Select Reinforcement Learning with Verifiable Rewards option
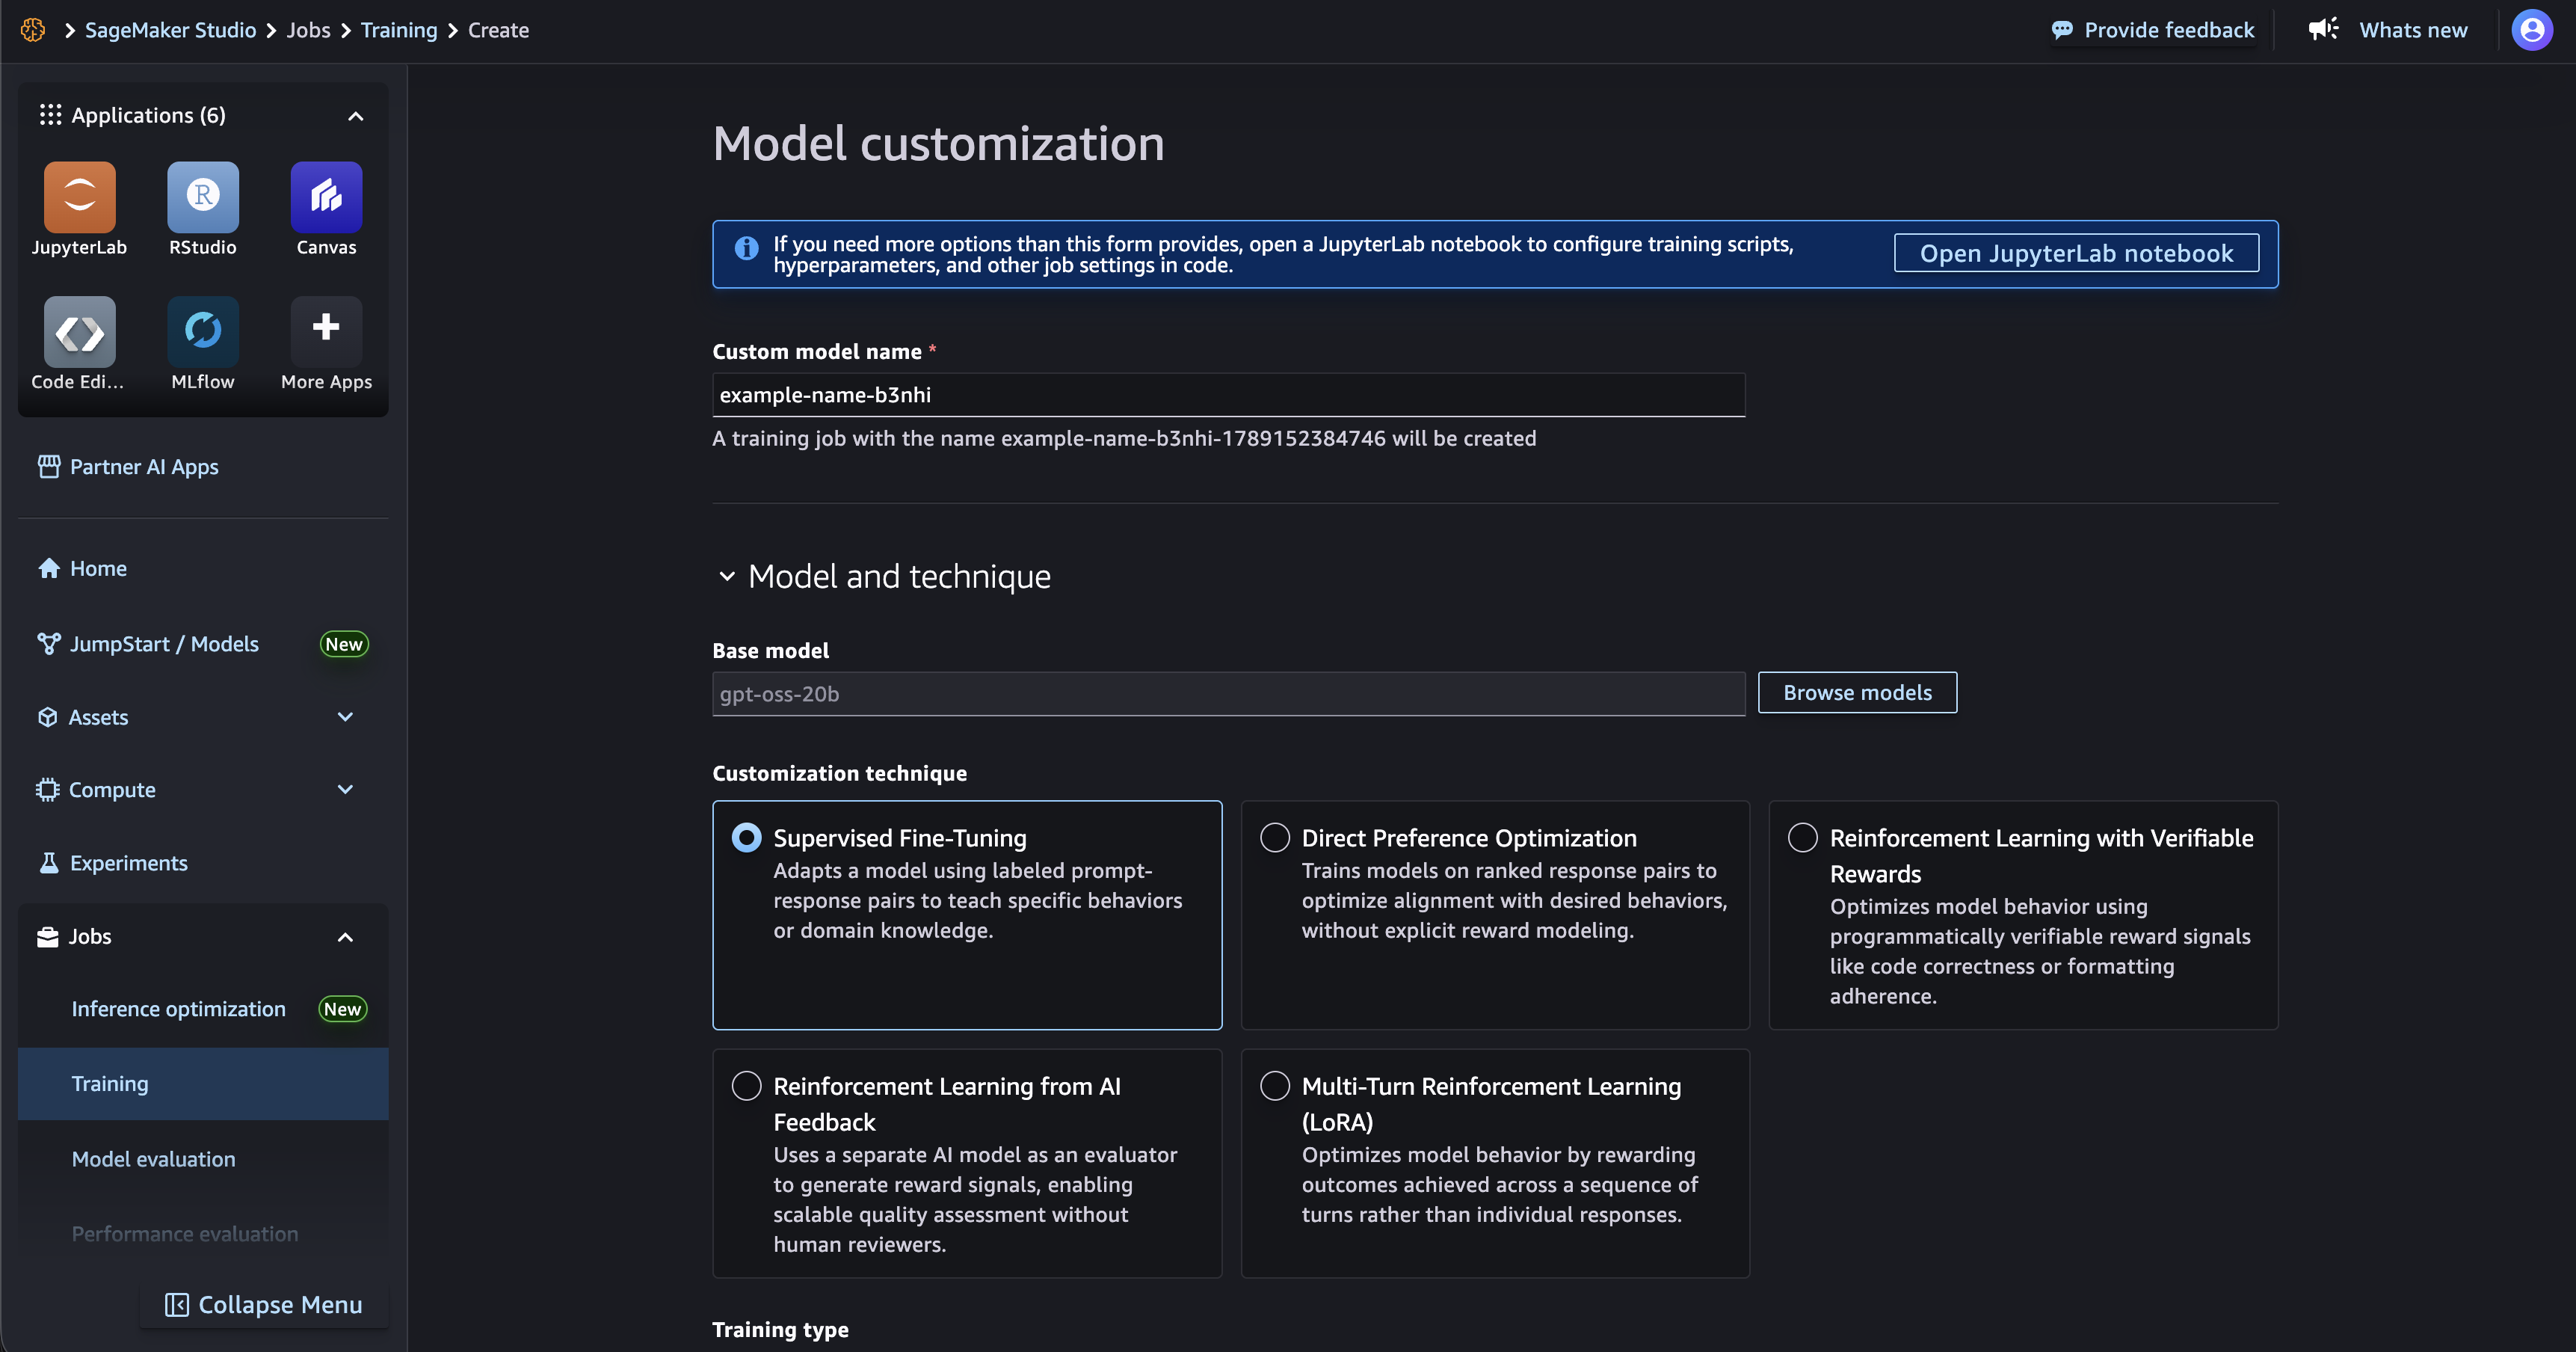Screen dimensions: 2576x1352 tap(1803, 837)
